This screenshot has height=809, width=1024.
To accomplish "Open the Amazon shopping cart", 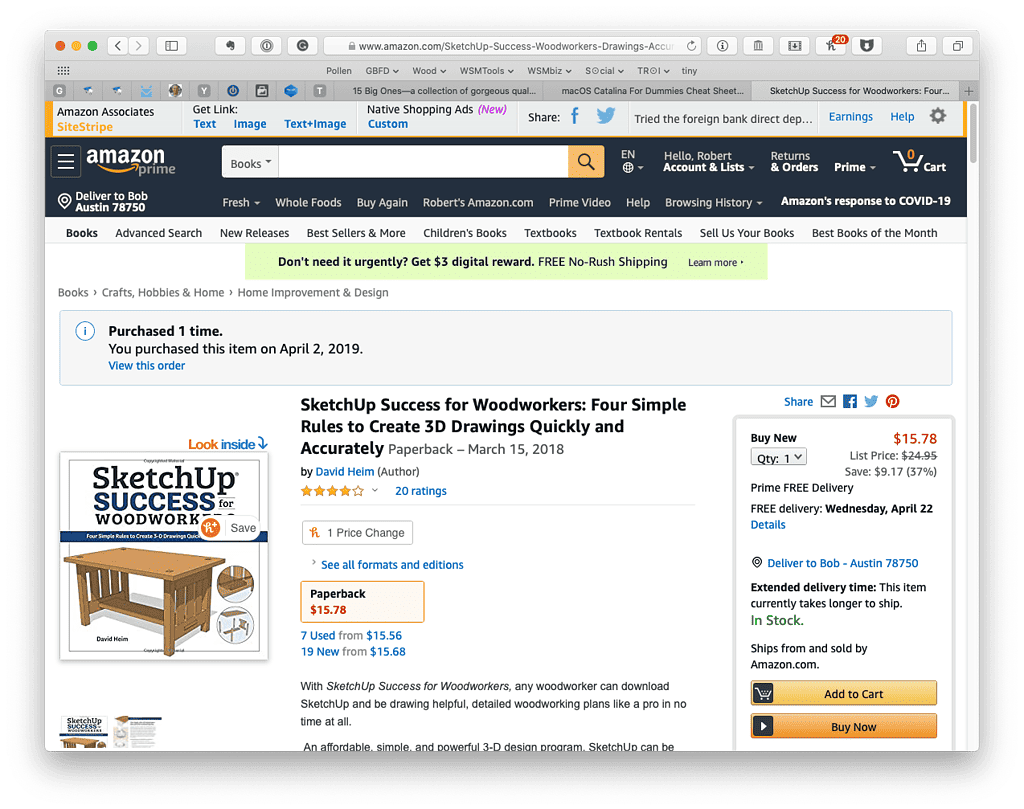I will point(920,161).
